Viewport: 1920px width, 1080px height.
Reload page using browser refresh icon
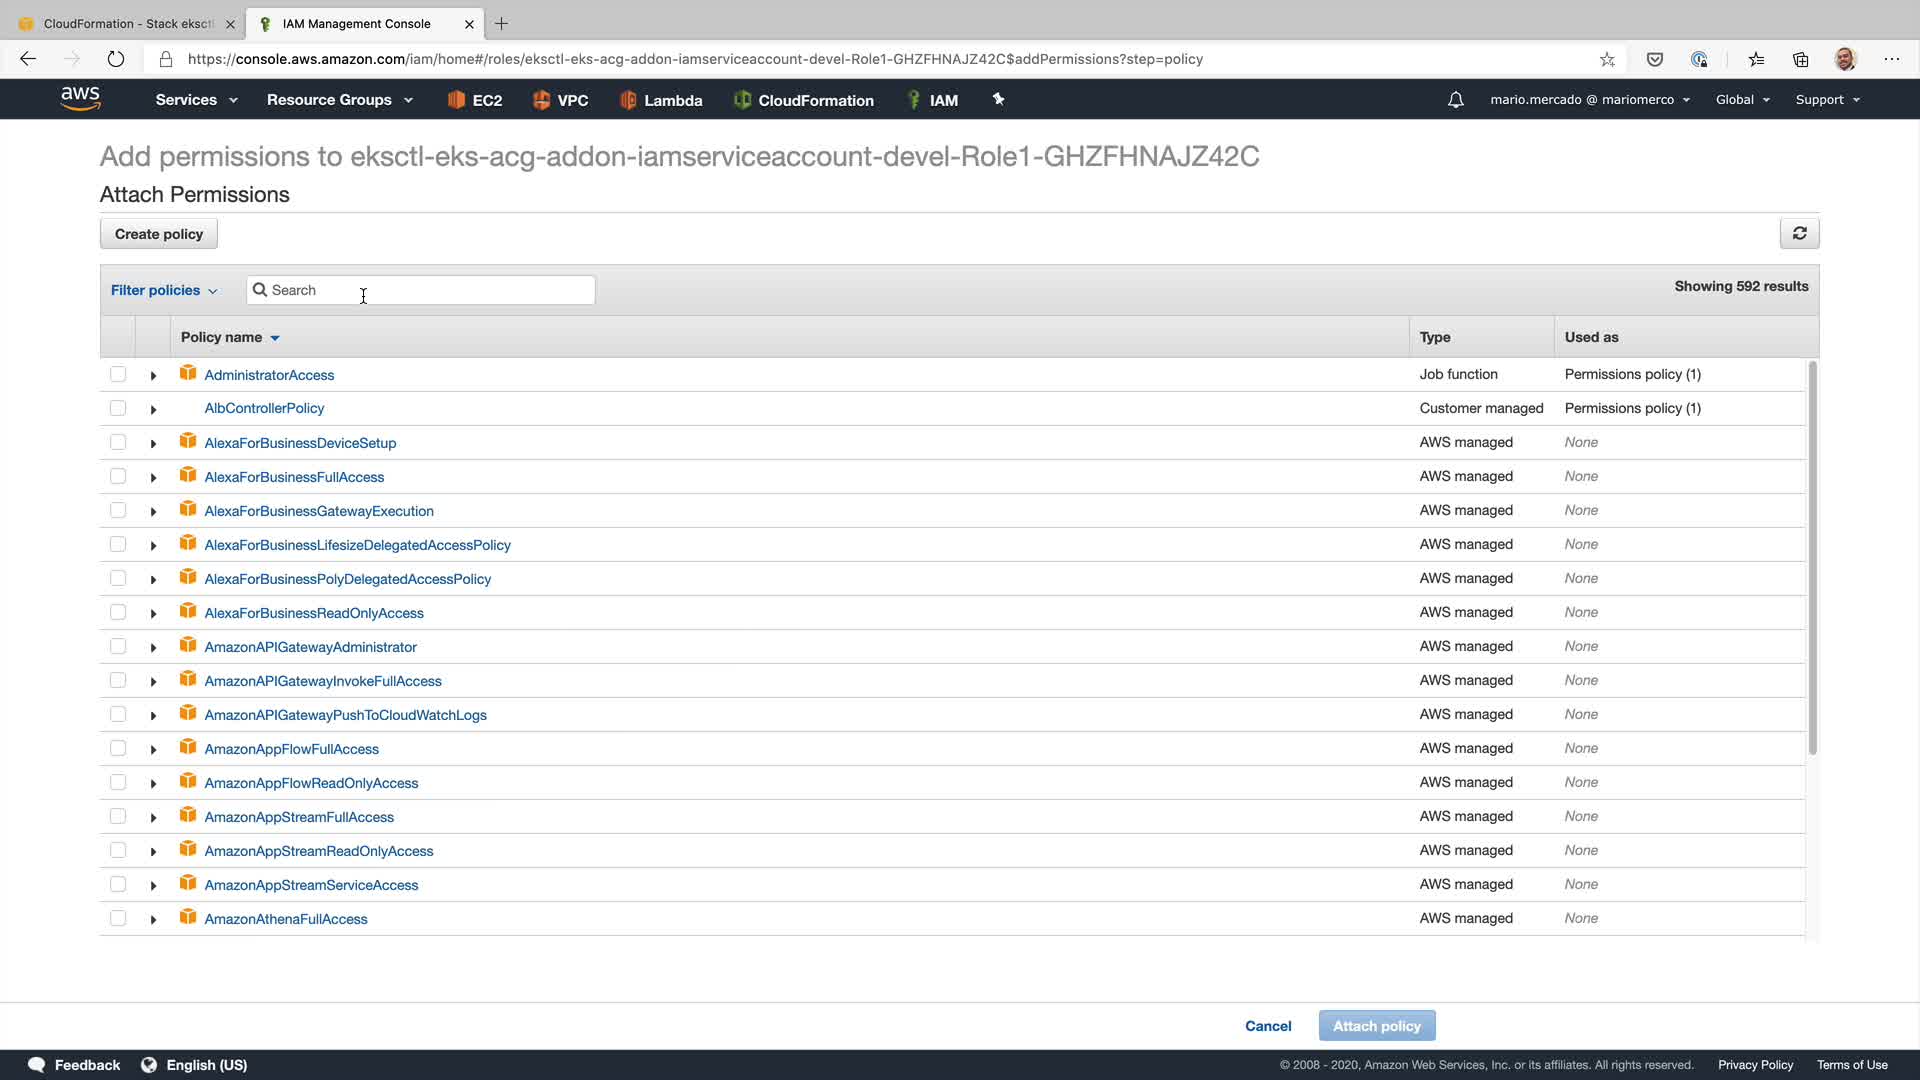(116, 59)
